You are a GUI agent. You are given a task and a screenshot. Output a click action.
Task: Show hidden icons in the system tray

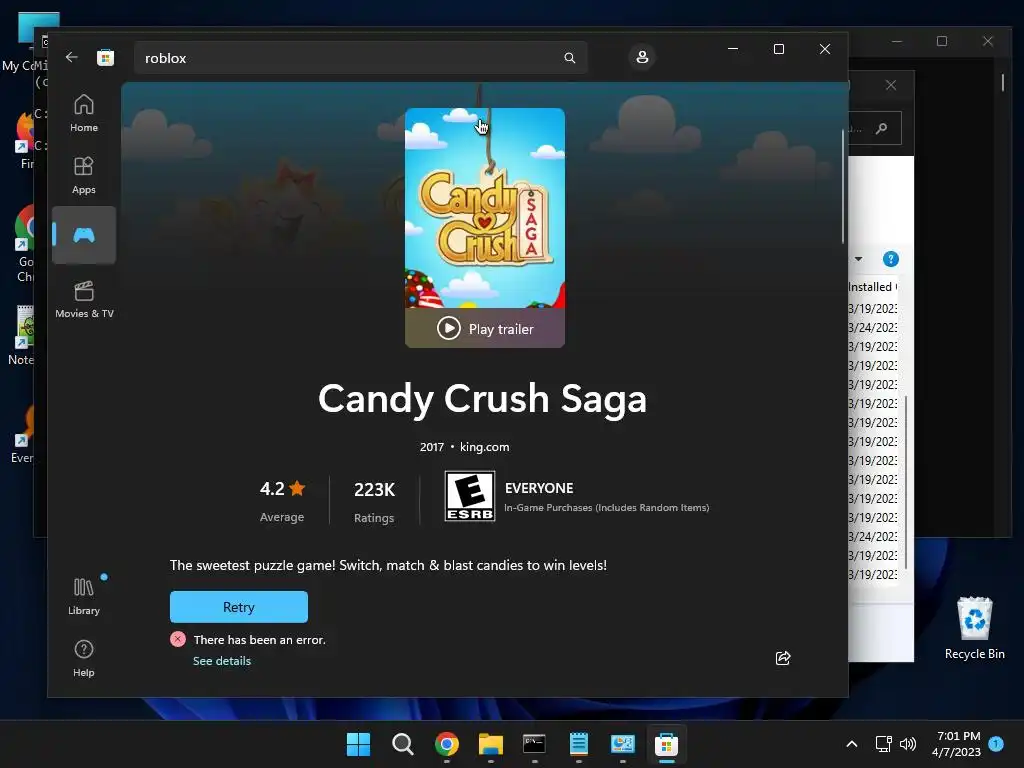pyautogui.click(x=852, y=744)
